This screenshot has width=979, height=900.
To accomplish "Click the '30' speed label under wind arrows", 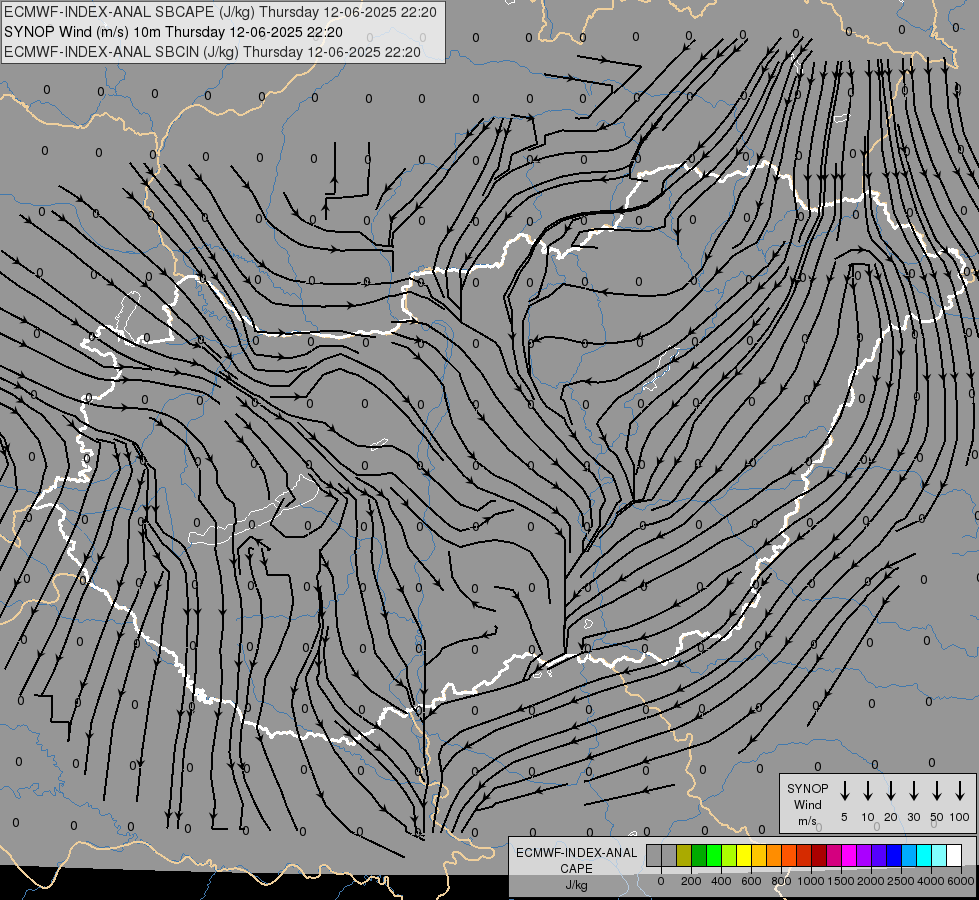I will (x=914, y=817).
